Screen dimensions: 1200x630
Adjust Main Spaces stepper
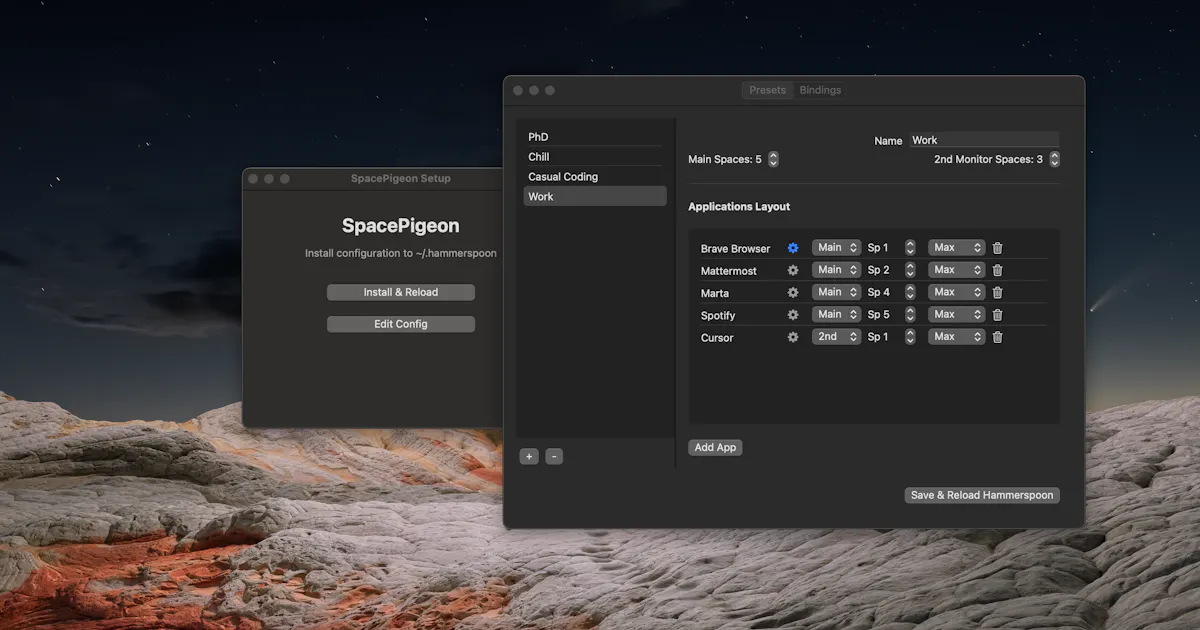tap(773, 159)
